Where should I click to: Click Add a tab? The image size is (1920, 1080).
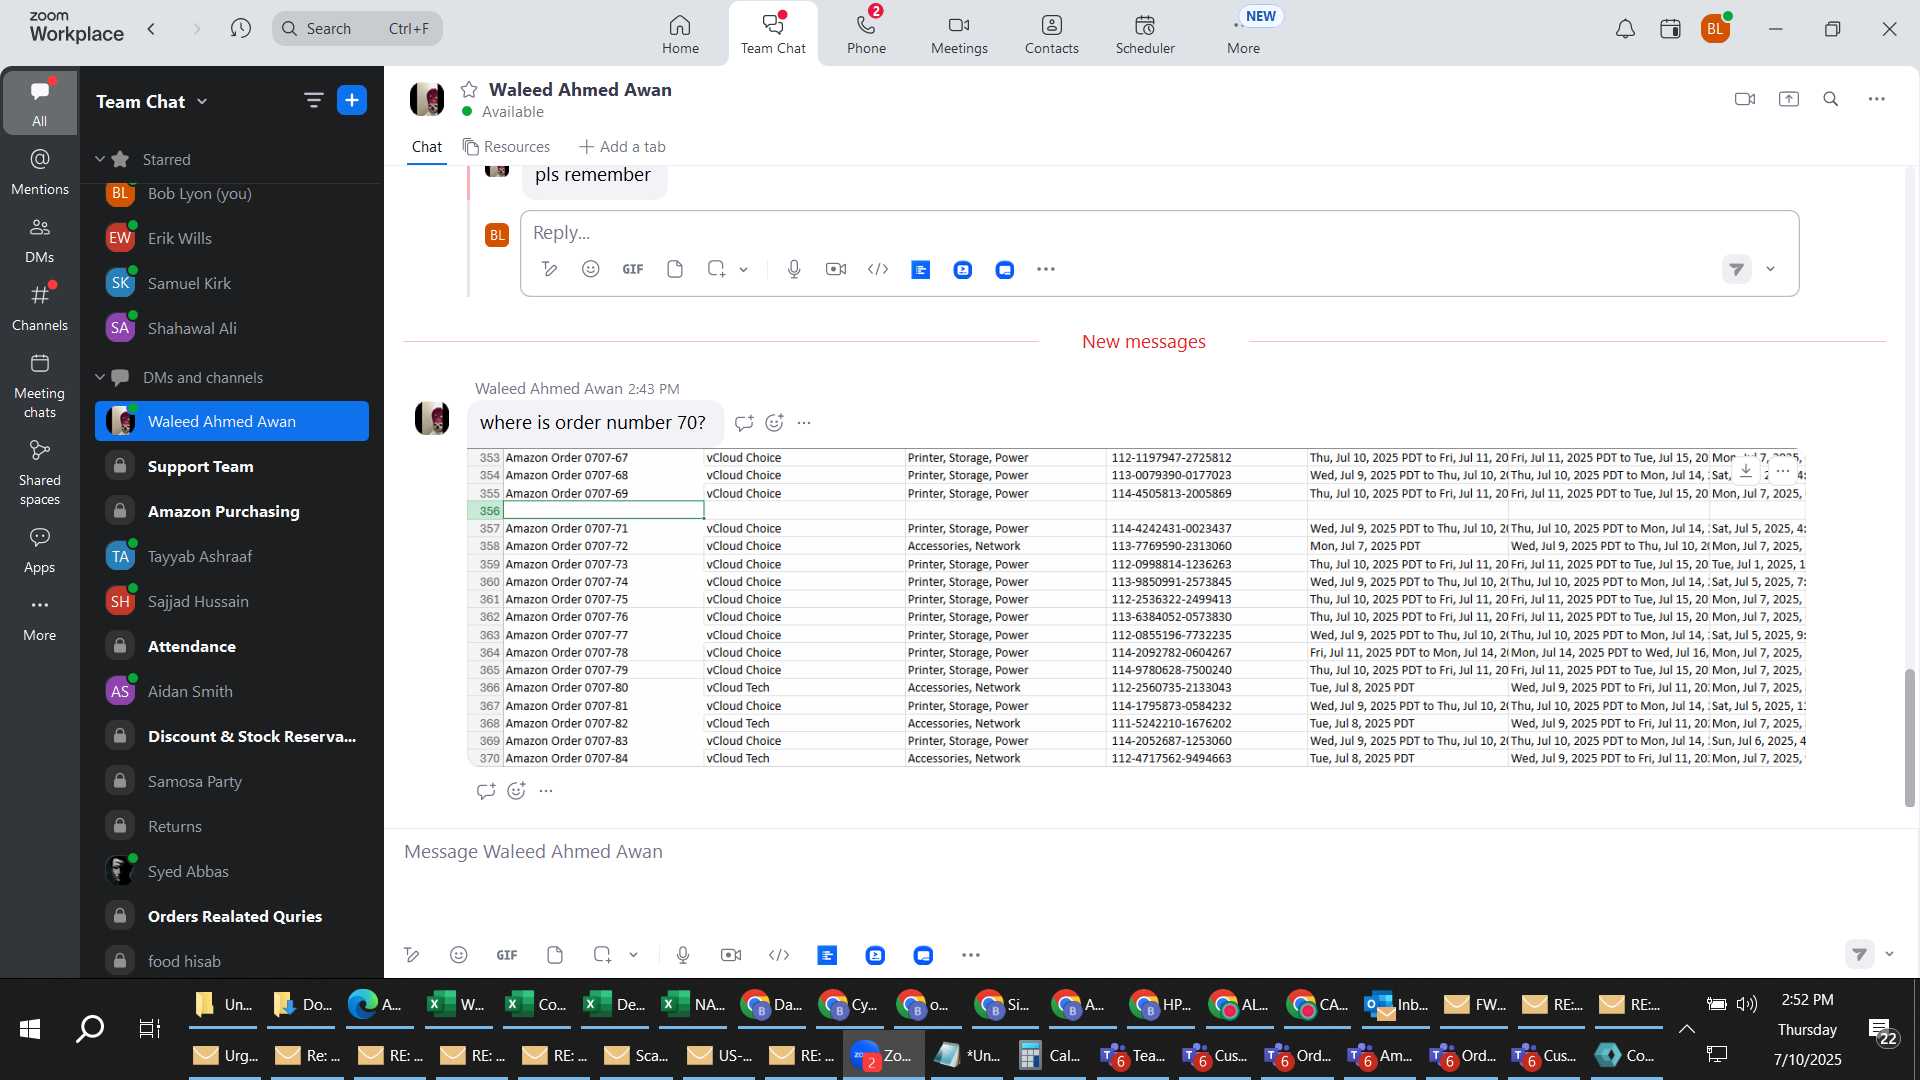[622, 147]
